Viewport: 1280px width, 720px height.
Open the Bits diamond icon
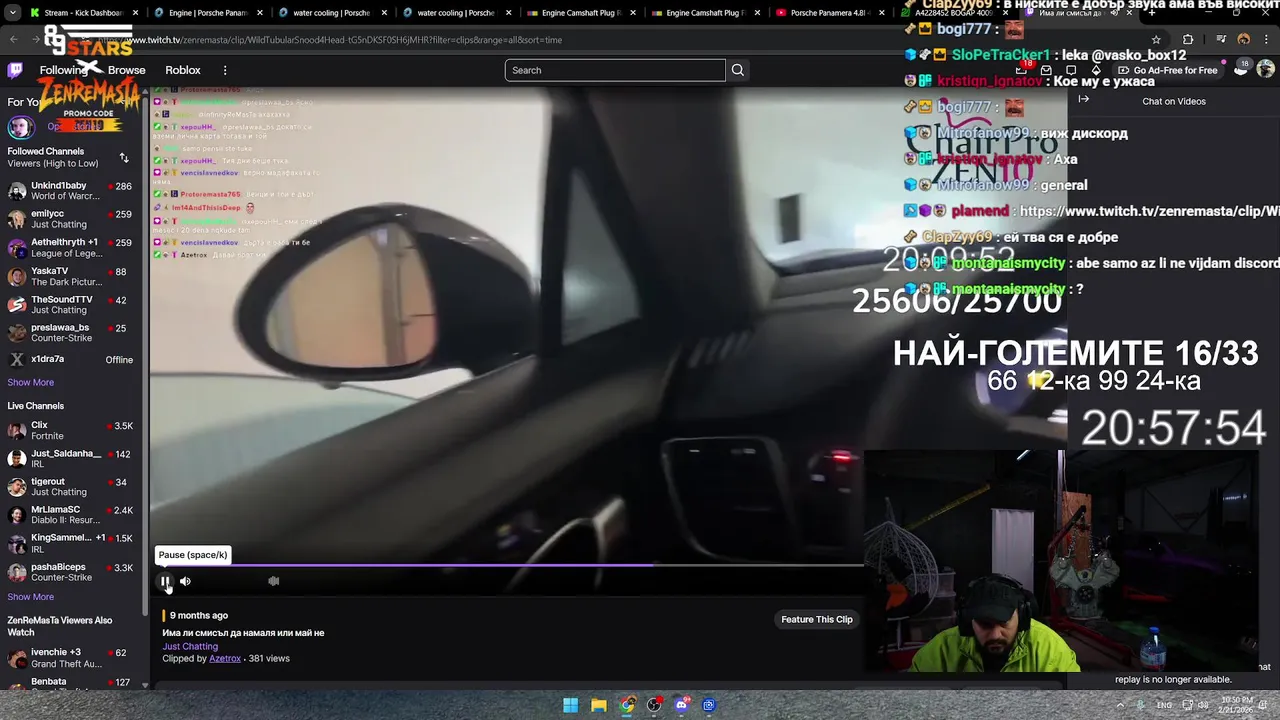[x=1096, y=70]
